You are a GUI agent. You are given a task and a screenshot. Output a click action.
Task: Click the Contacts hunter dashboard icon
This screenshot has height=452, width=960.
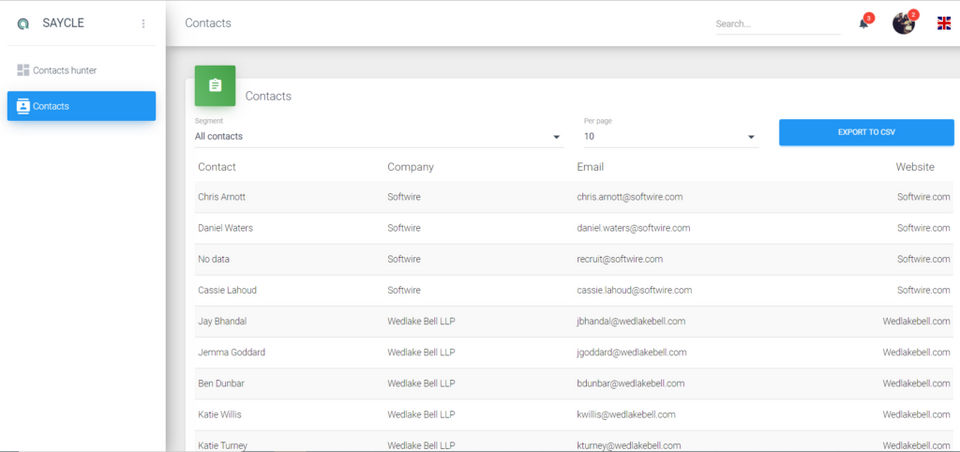(23, 70)
